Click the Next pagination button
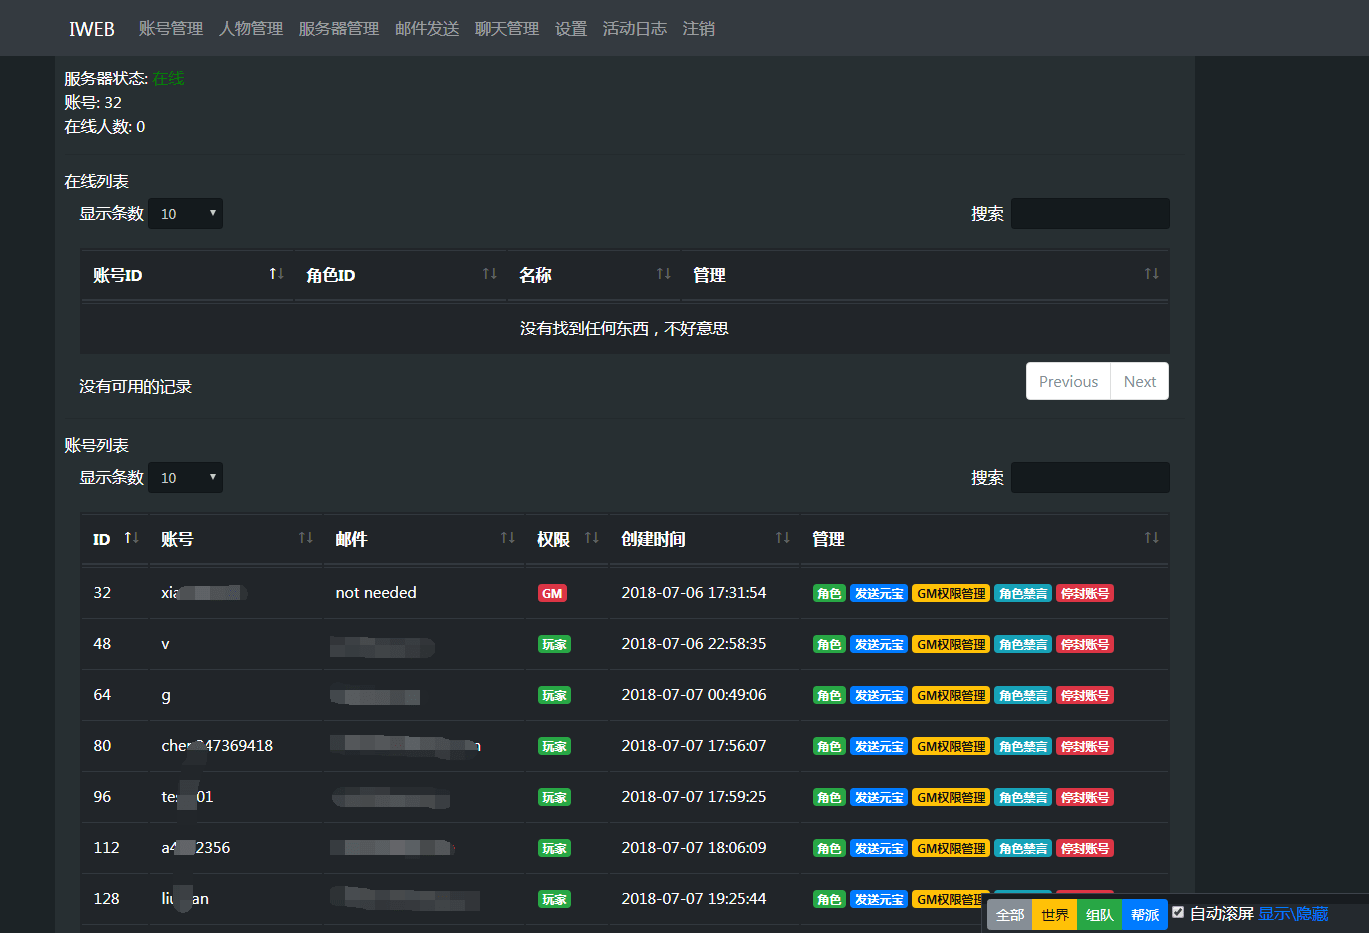The height and width of the screenshot is (933, 1369). point(1139,381)
